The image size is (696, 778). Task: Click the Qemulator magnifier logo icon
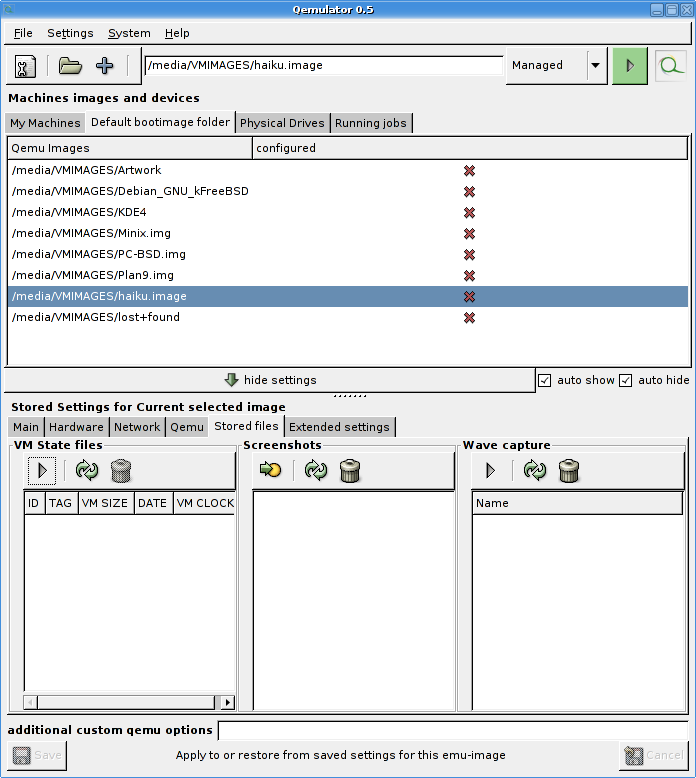coord(671,65)
